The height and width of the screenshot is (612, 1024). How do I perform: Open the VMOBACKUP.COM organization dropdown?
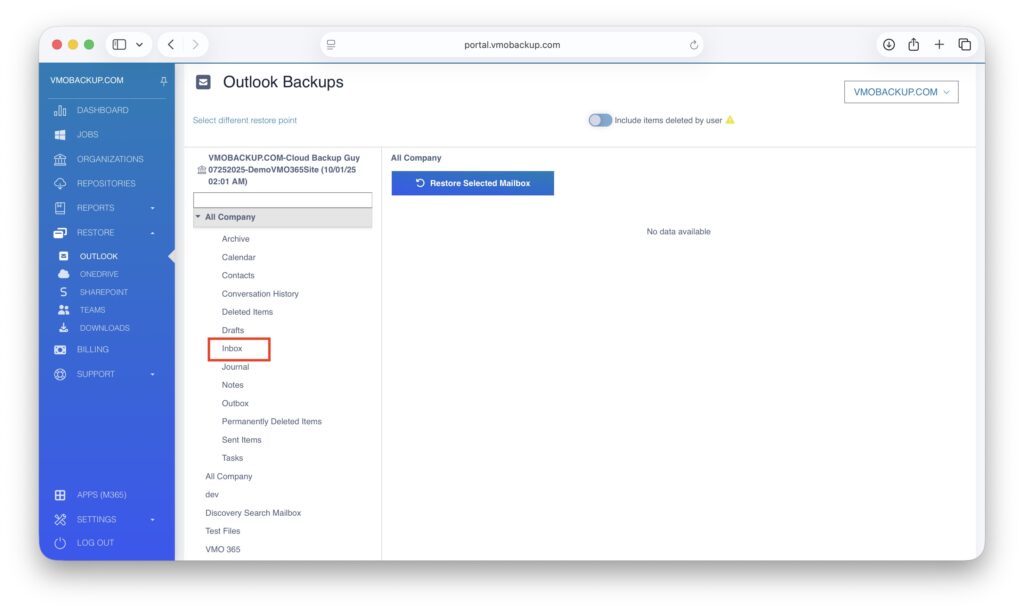click(x=900, y=92)
